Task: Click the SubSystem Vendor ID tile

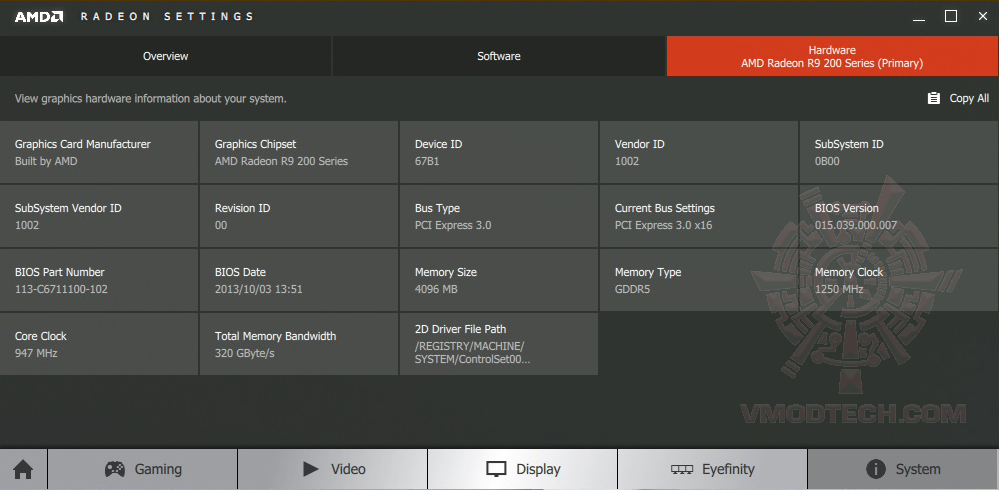Action: click(x=99, y=216)
